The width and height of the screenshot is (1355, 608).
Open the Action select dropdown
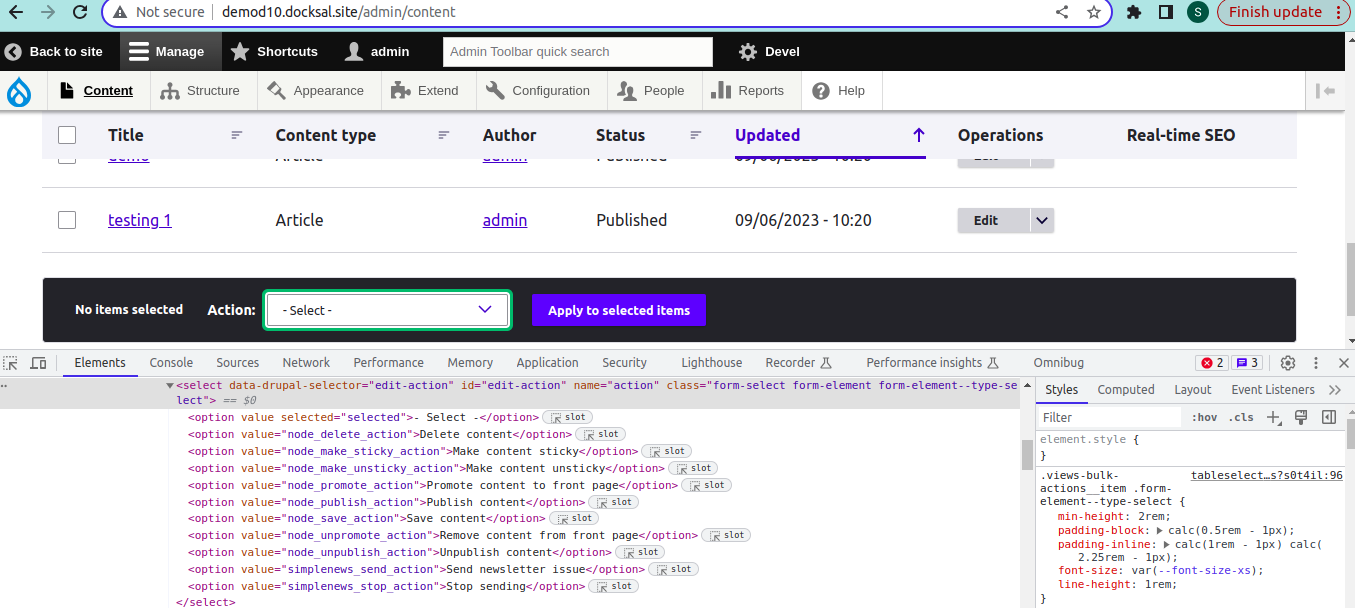click(x=388, y=310)
